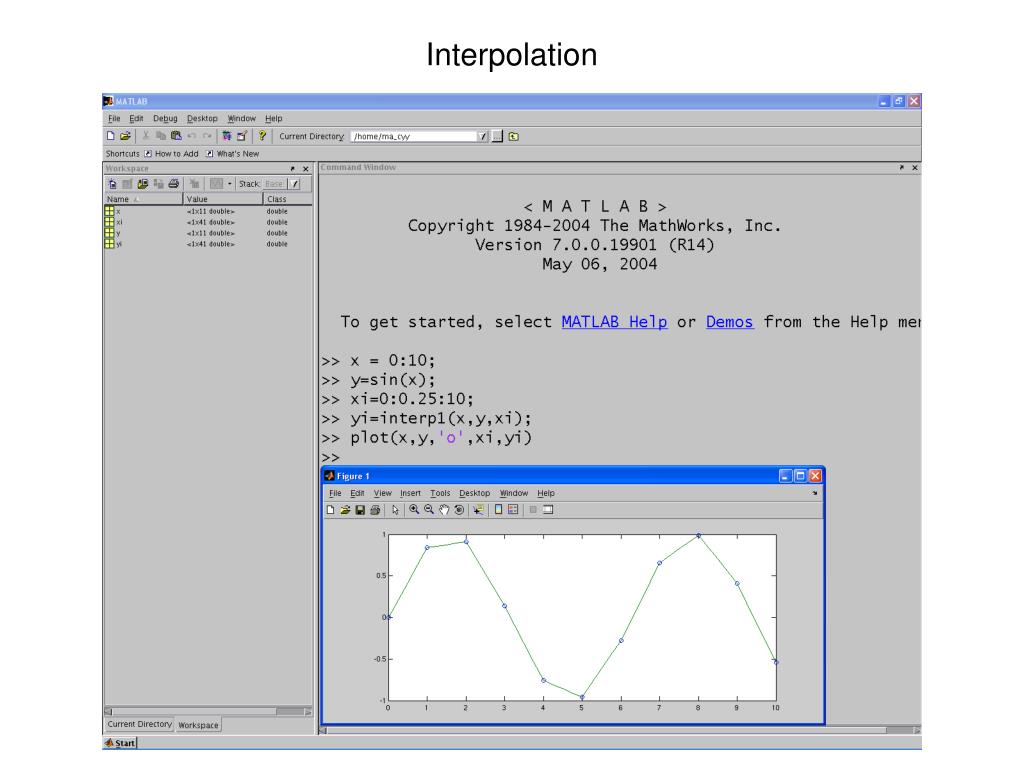Viewport: 1024px width, 768px height.
Task: Click the New M-File icon in MATLAB toolbar
Action: [x=110, y=136]
